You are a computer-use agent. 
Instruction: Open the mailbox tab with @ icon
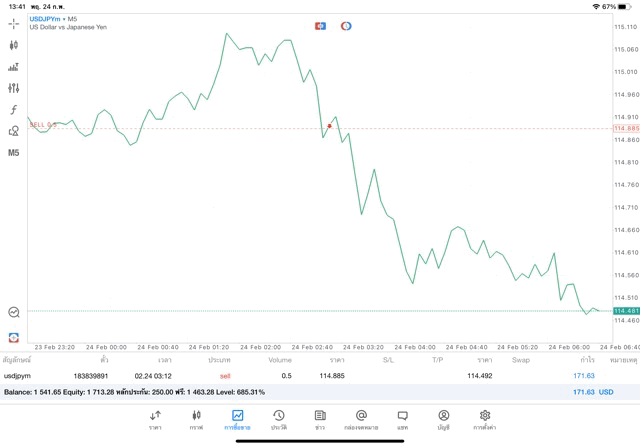(x=361, y=420)
